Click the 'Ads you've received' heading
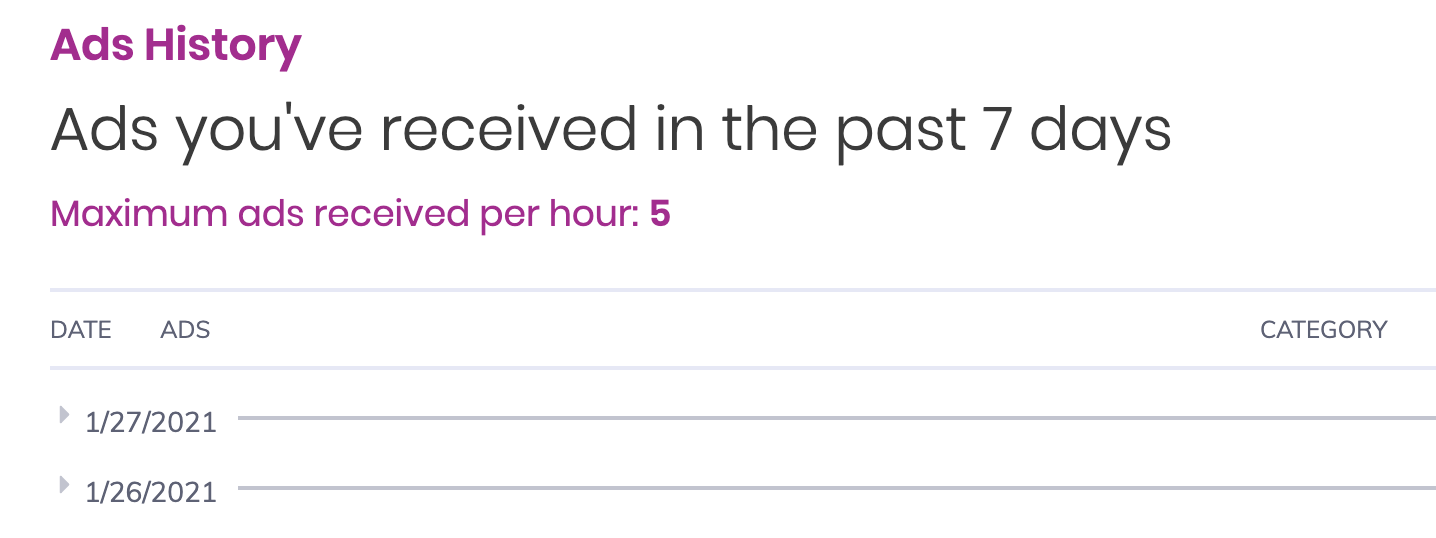Screen dimensions: 1436x538 click(x=611, y=130)
